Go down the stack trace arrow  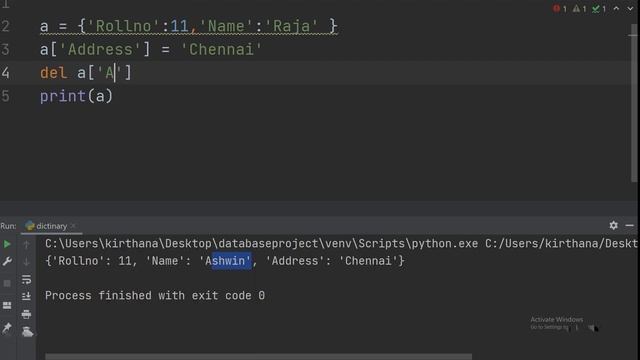27,262
